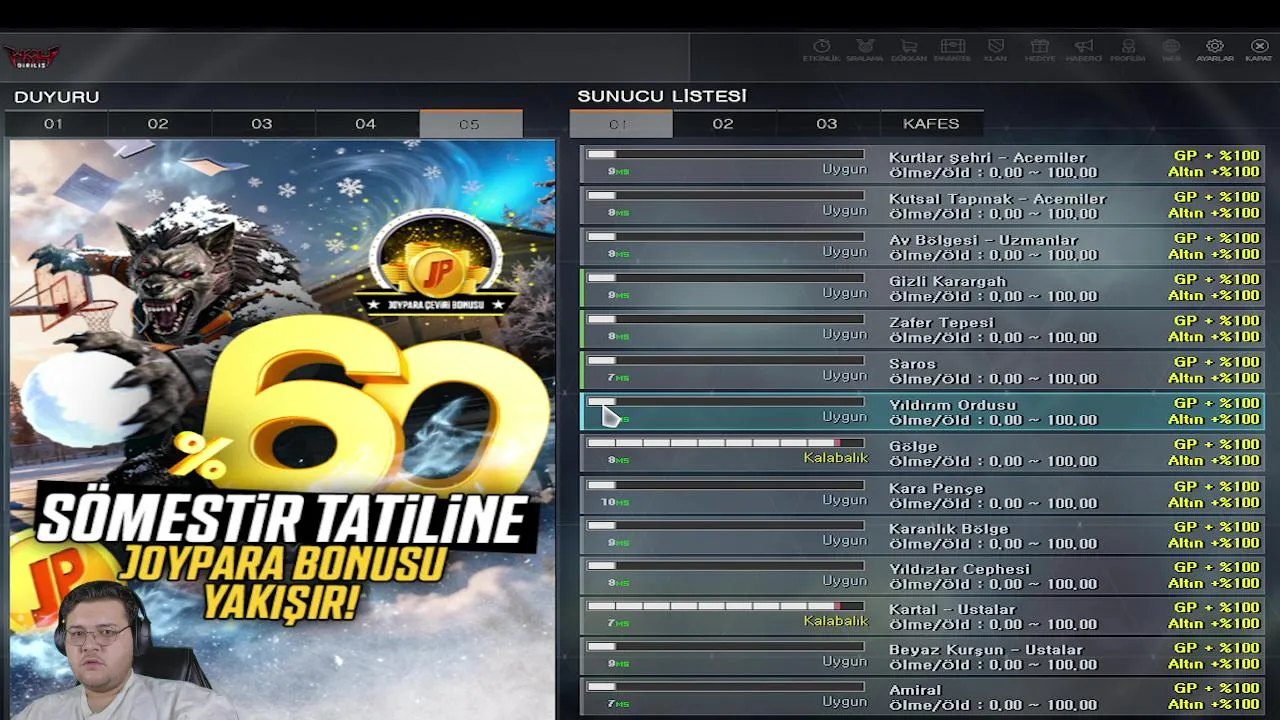The image size is (1280, 720).
Task: Click GP bonus text on Zafer Tepesi row
Action: tap(1217, 321)
